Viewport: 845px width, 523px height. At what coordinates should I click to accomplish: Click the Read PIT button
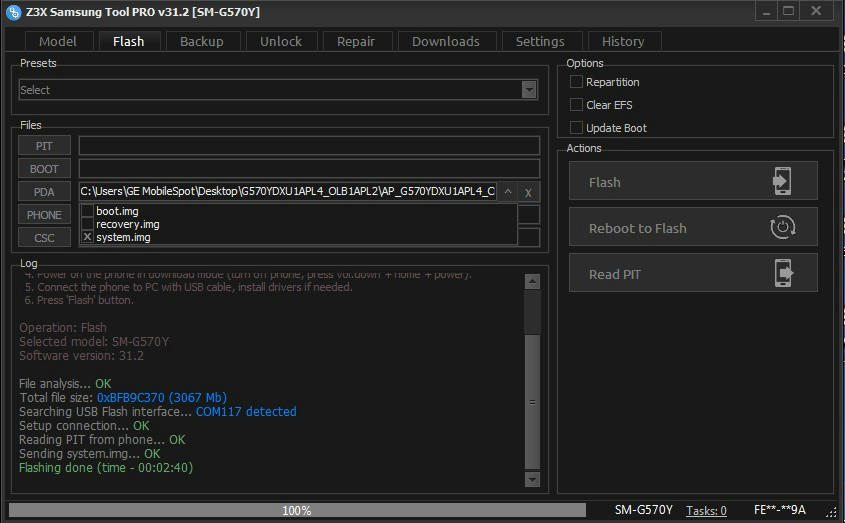coord(693,273)
